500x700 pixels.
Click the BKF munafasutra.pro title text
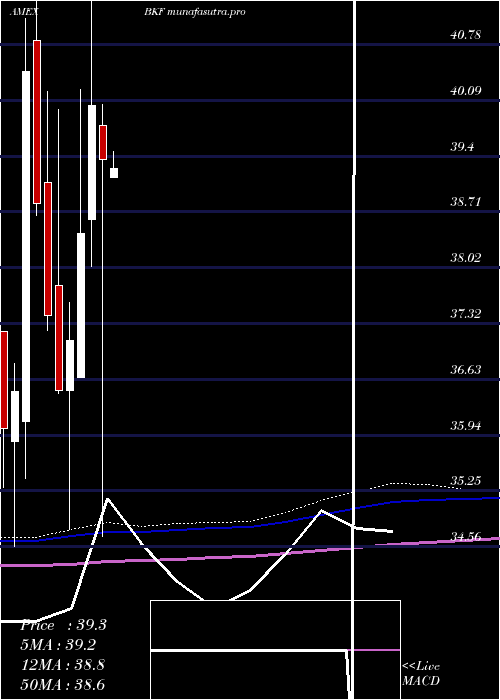click(x=195, y=12)
